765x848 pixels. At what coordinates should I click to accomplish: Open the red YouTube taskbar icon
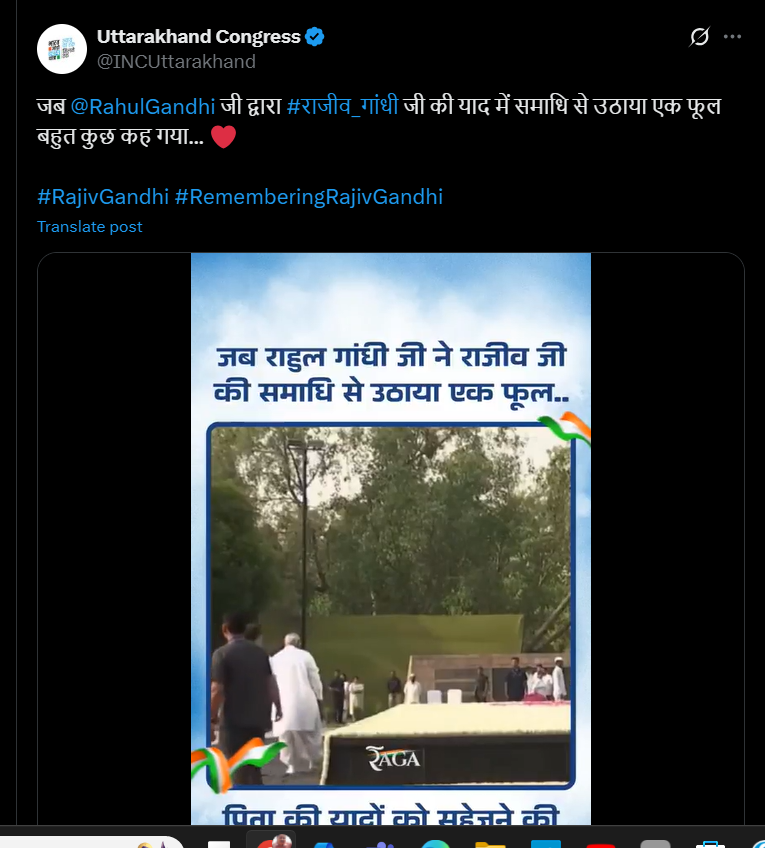(x=600, y=844)
